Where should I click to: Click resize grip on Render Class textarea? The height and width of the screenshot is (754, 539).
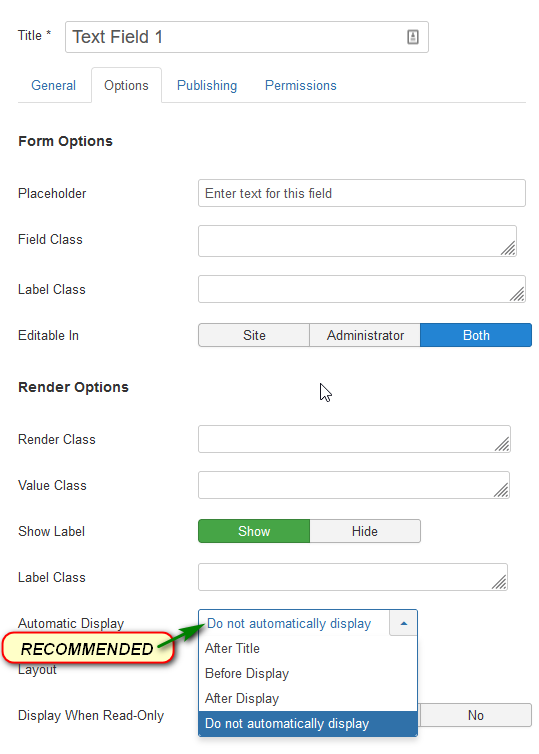point(502,444)
